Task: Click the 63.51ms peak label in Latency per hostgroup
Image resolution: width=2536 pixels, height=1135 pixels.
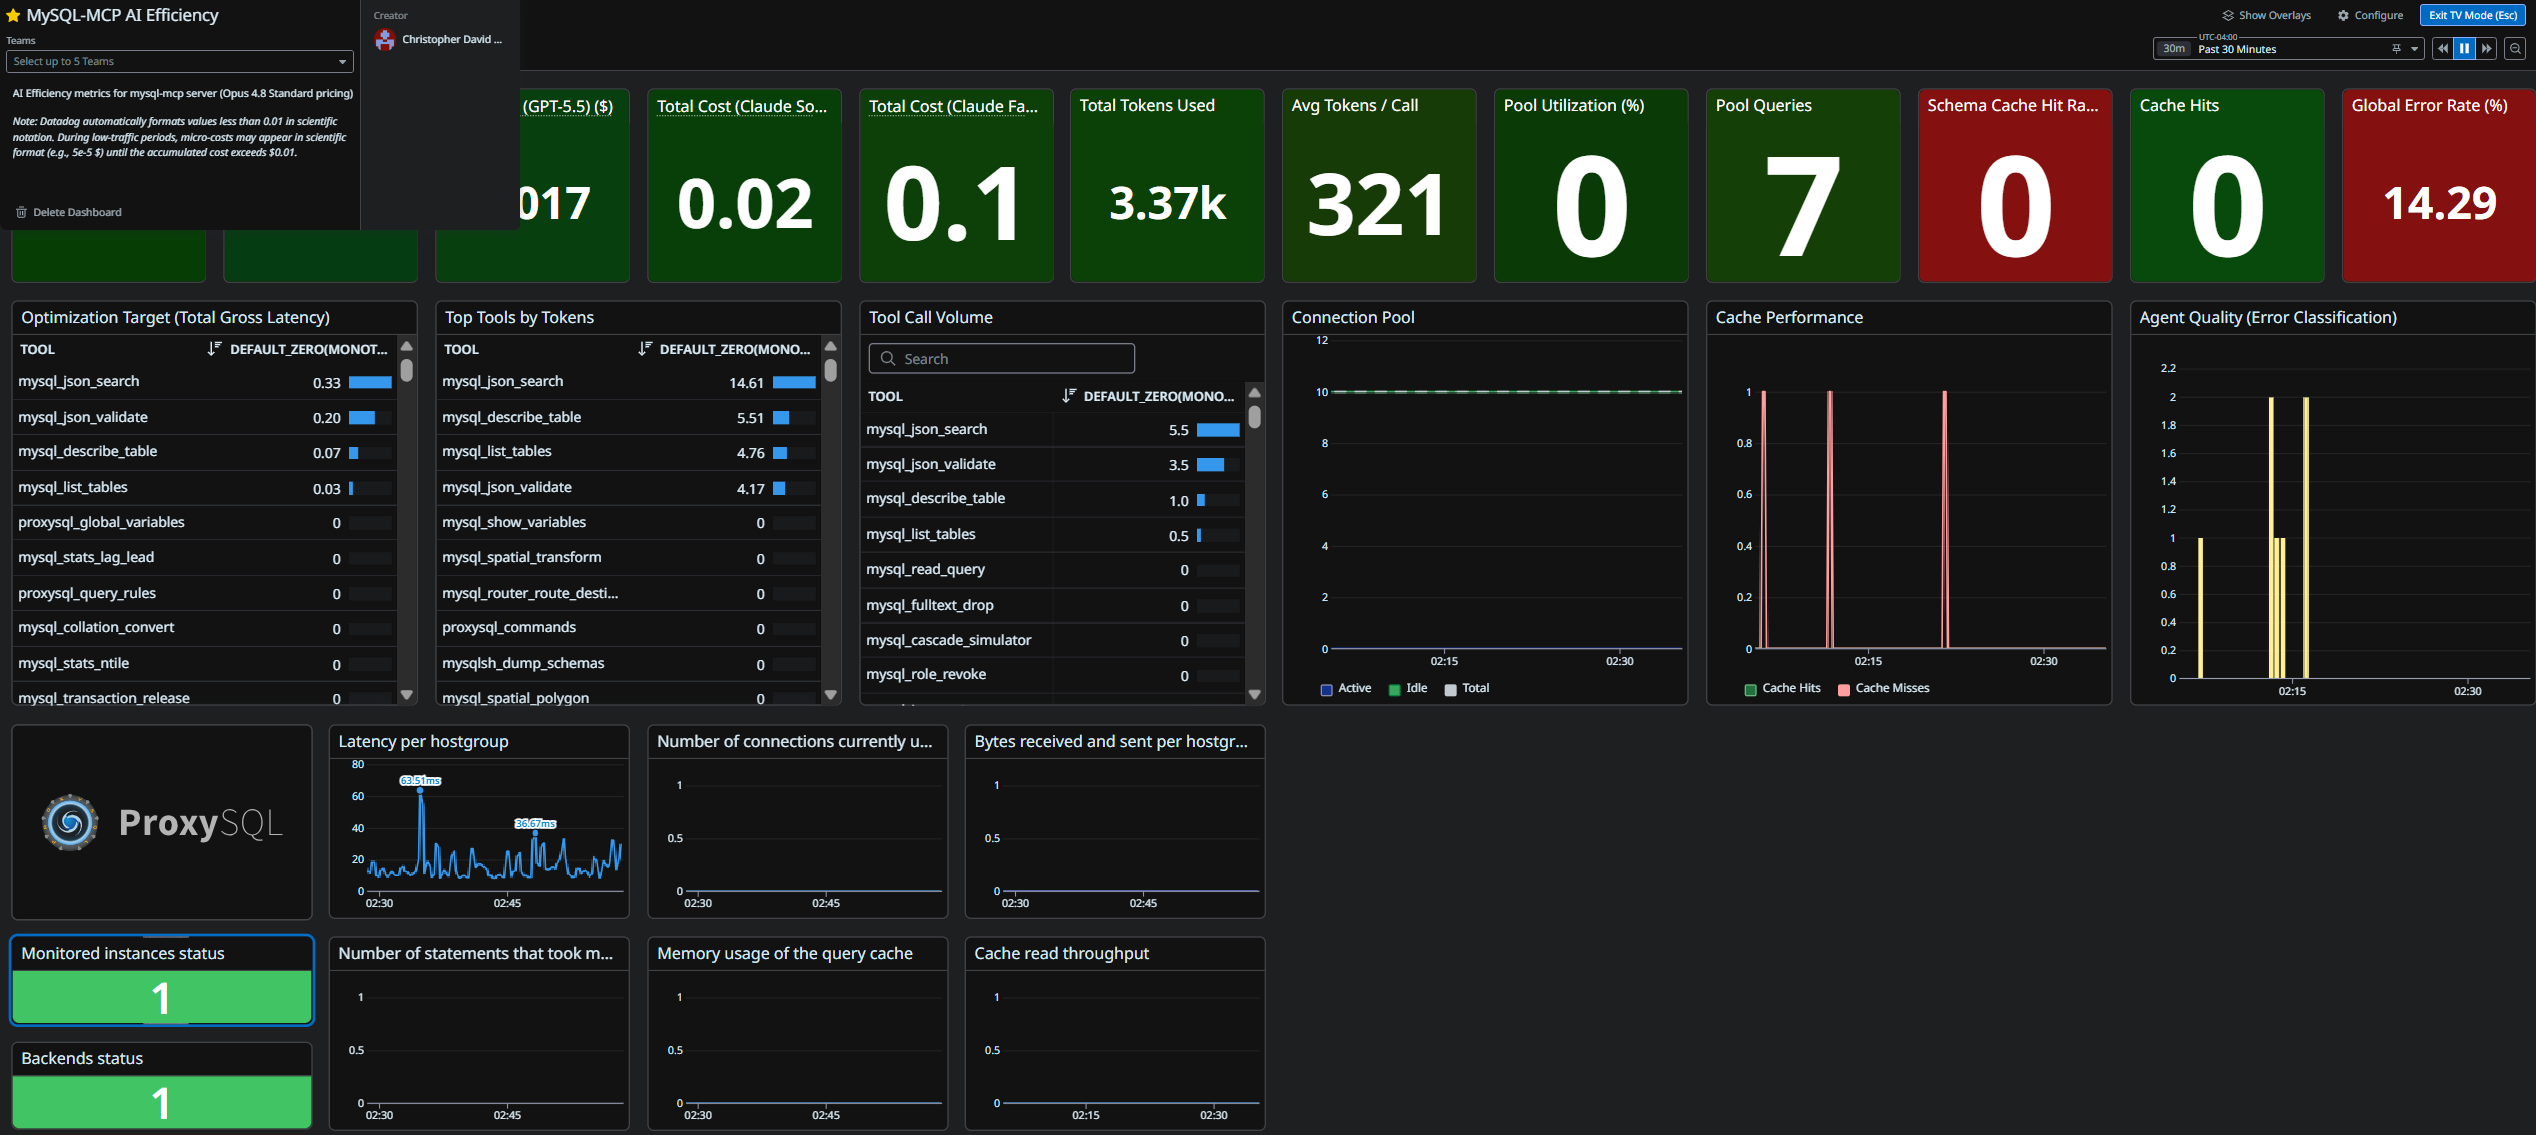Action: (x=420, y=780)
